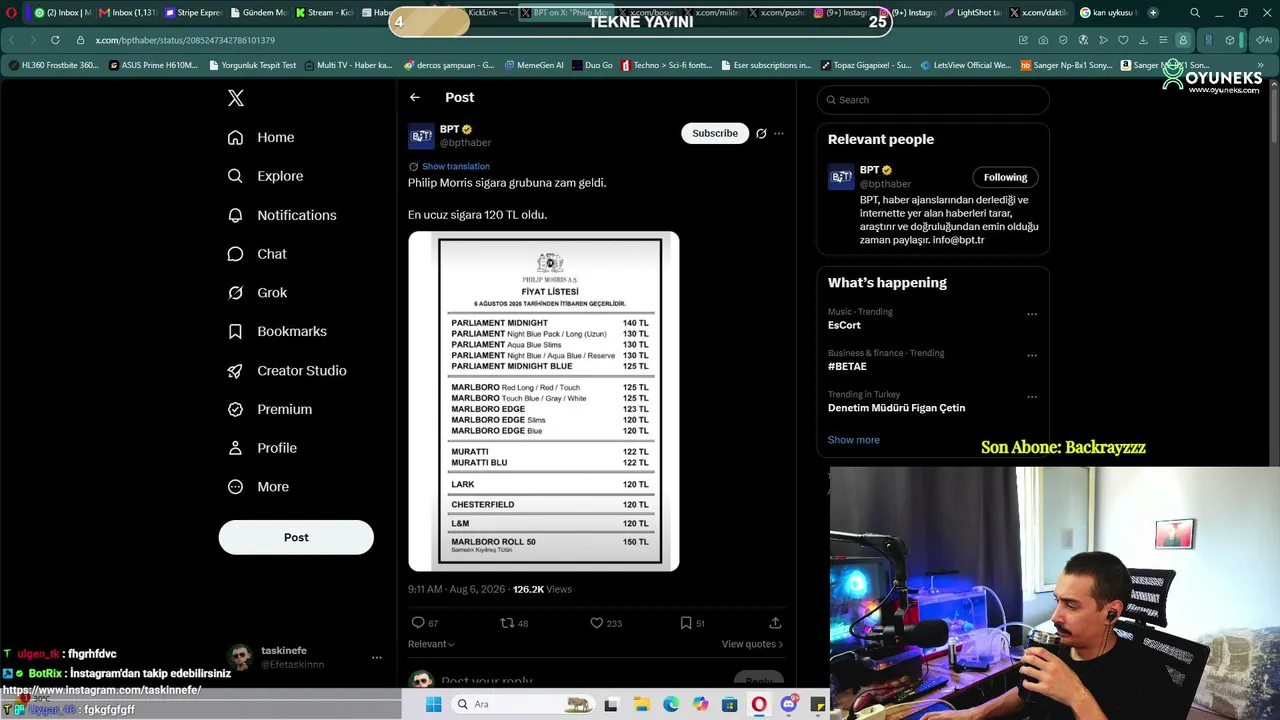Image resolution: width=1280 pixels, height=720 pixels.
Task: Click the X Search field
Action: [933, 100]
